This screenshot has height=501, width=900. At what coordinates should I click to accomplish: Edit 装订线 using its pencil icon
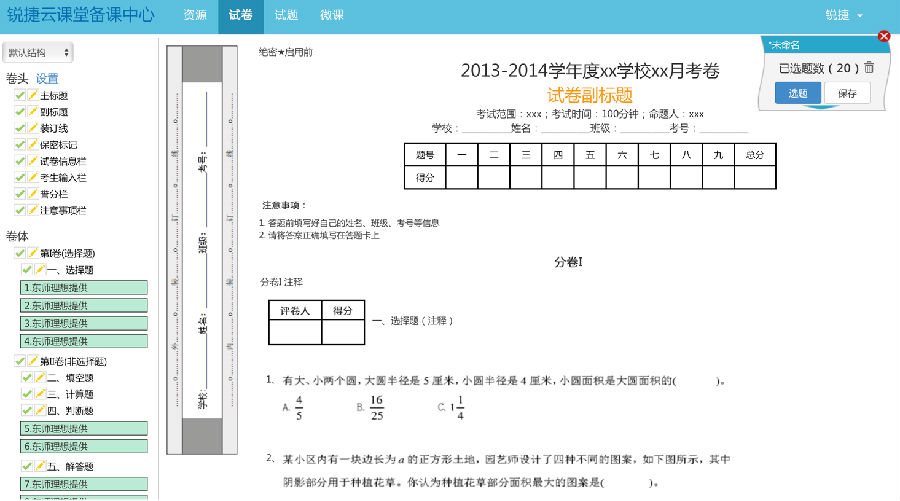tap(32, 129)
